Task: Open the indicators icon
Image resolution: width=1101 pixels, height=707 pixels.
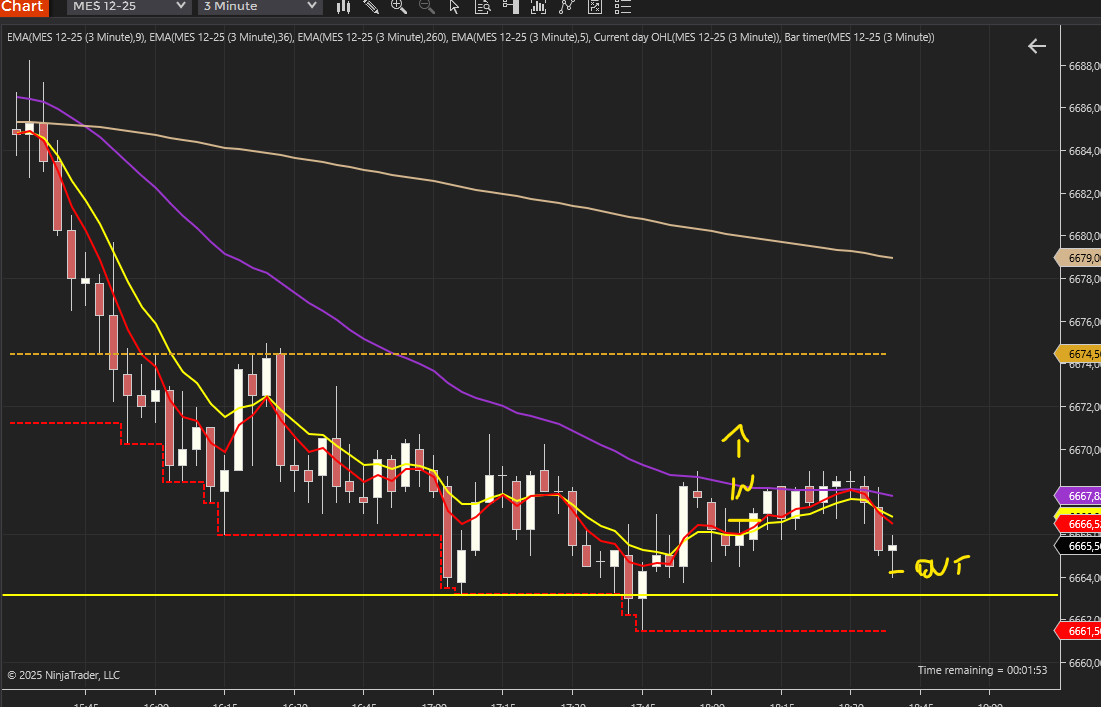Action: (x=567, y=7)
